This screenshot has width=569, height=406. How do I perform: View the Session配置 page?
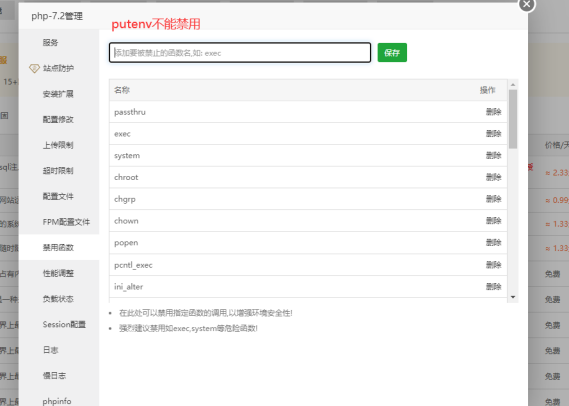[64, 324]
